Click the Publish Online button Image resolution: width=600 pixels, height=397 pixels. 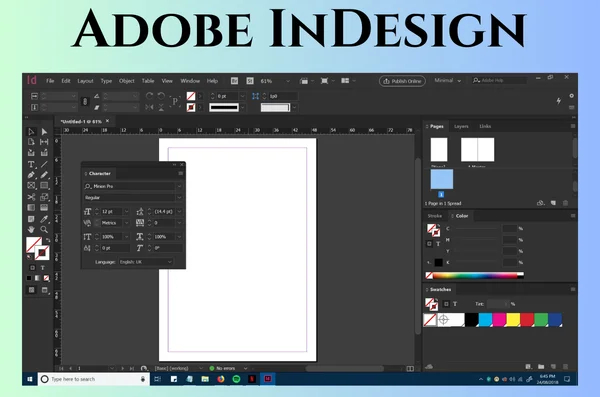[x=402, y=81]
